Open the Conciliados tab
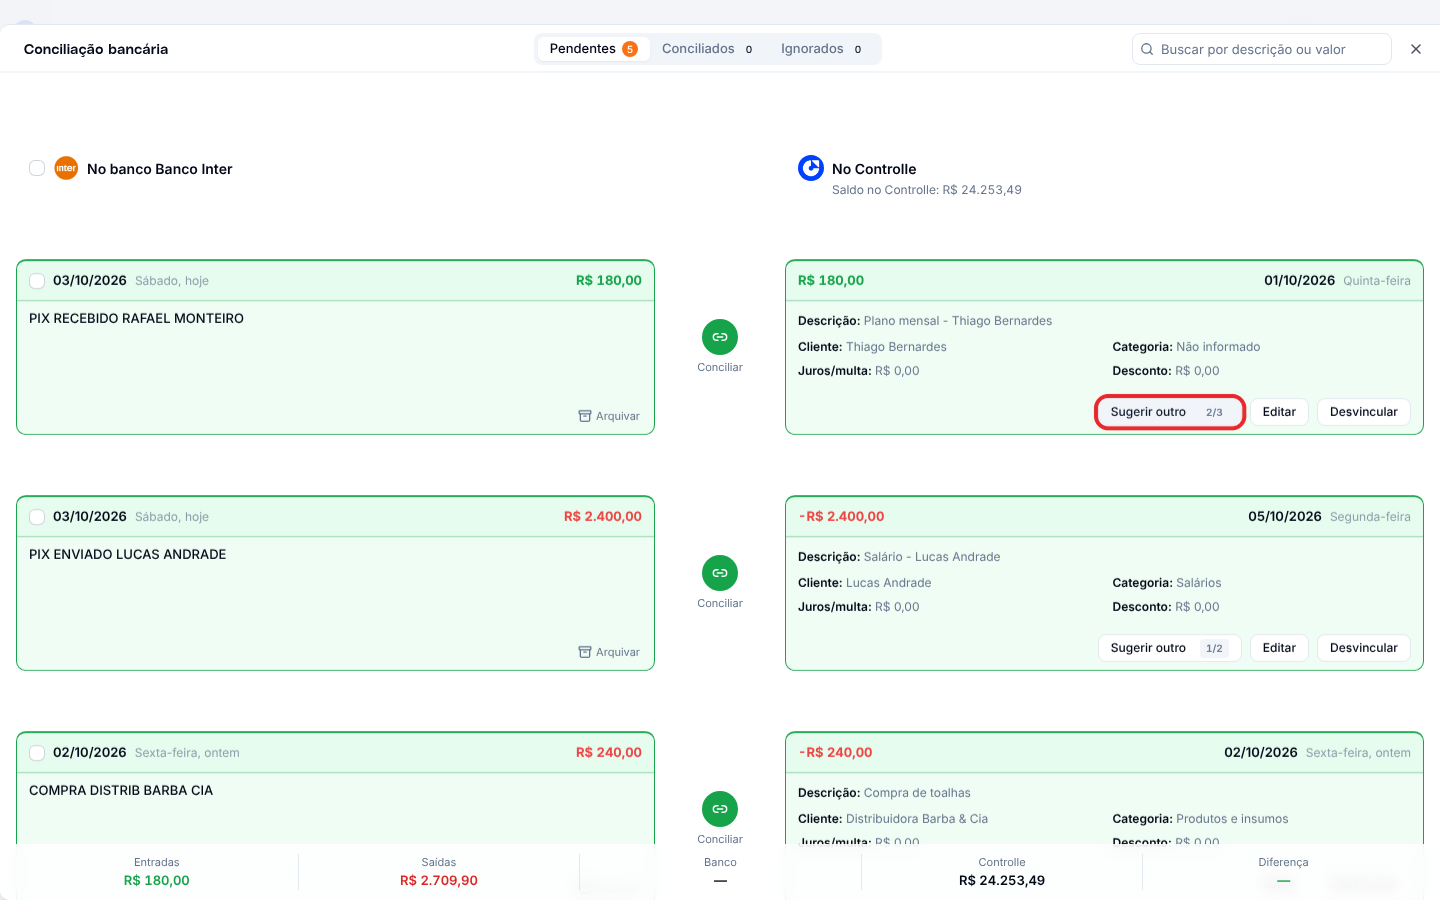 click(707, 49)
